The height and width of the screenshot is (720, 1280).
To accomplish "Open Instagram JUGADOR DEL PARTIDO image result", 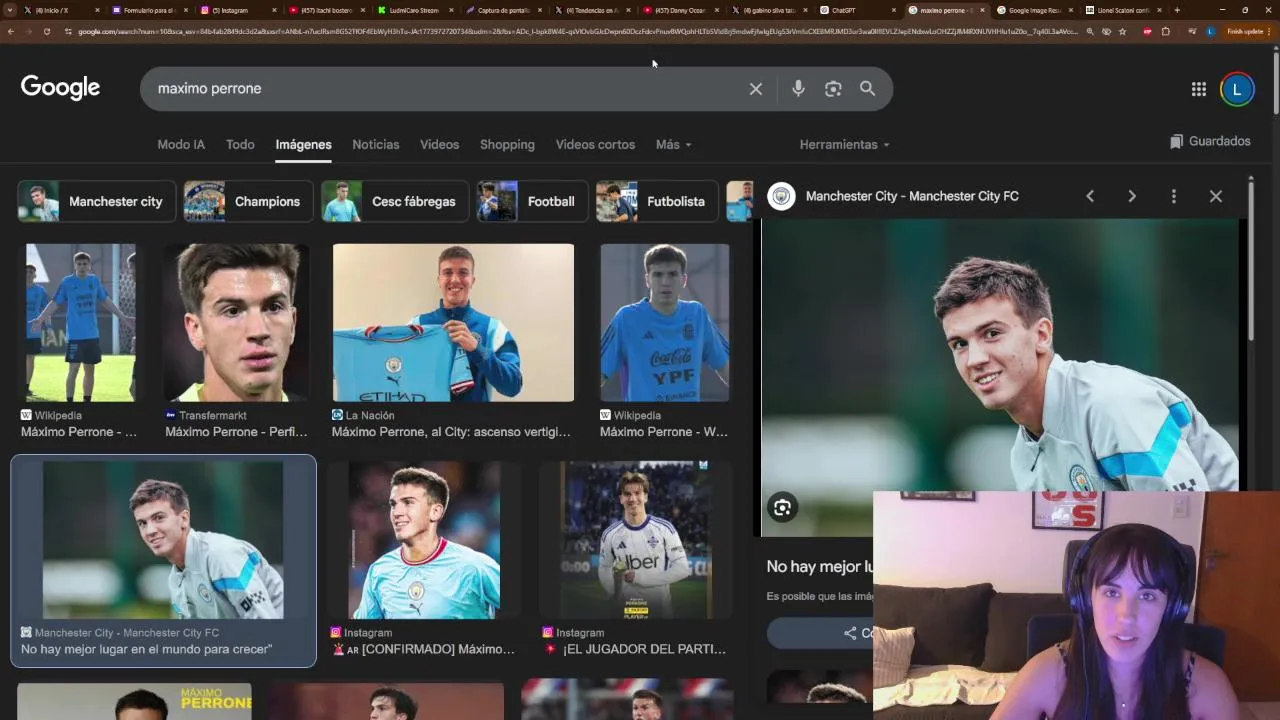I will (x=634, y=540).
